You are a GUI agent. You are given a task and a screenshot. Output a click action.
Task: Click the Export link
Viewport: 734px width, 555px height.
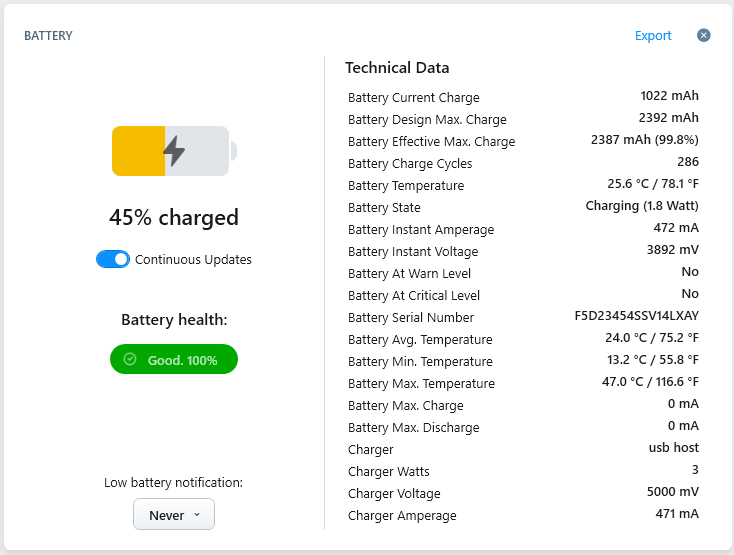pos(653,36)
